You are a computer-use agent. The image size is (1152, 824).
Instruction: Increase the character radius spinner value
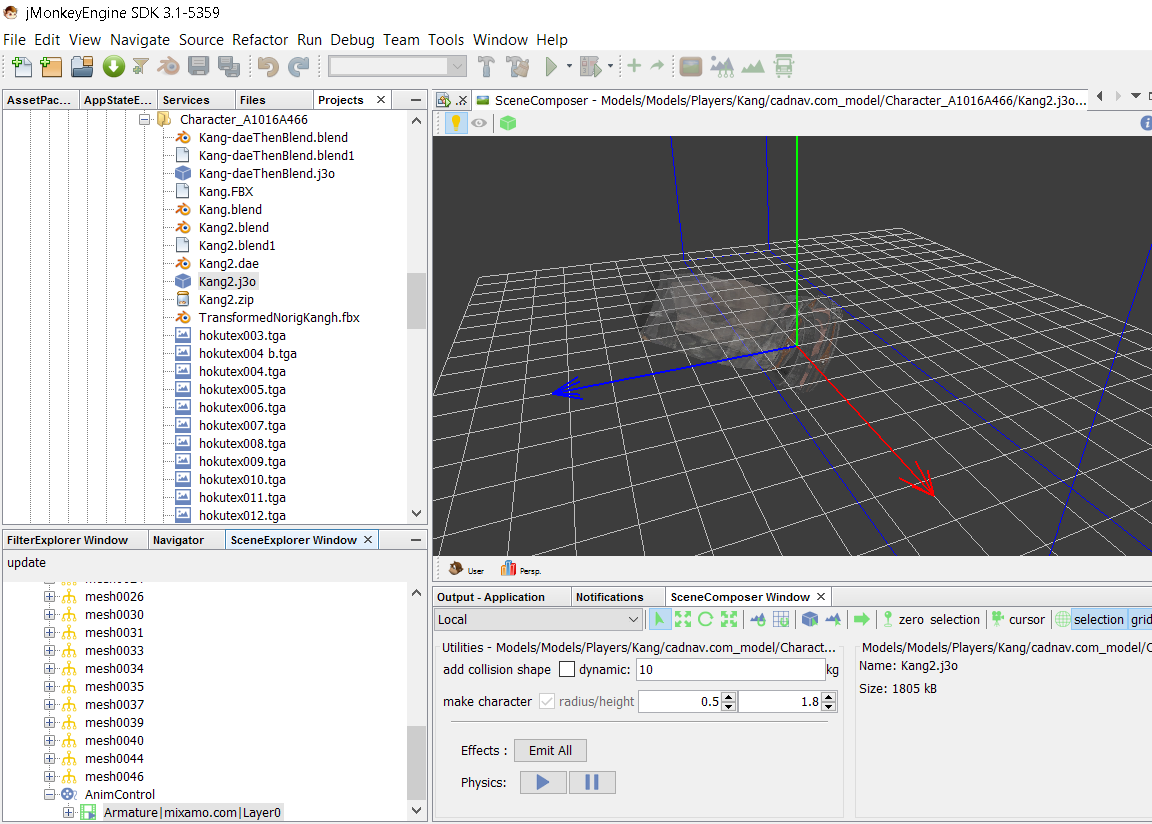coord(728,697)
